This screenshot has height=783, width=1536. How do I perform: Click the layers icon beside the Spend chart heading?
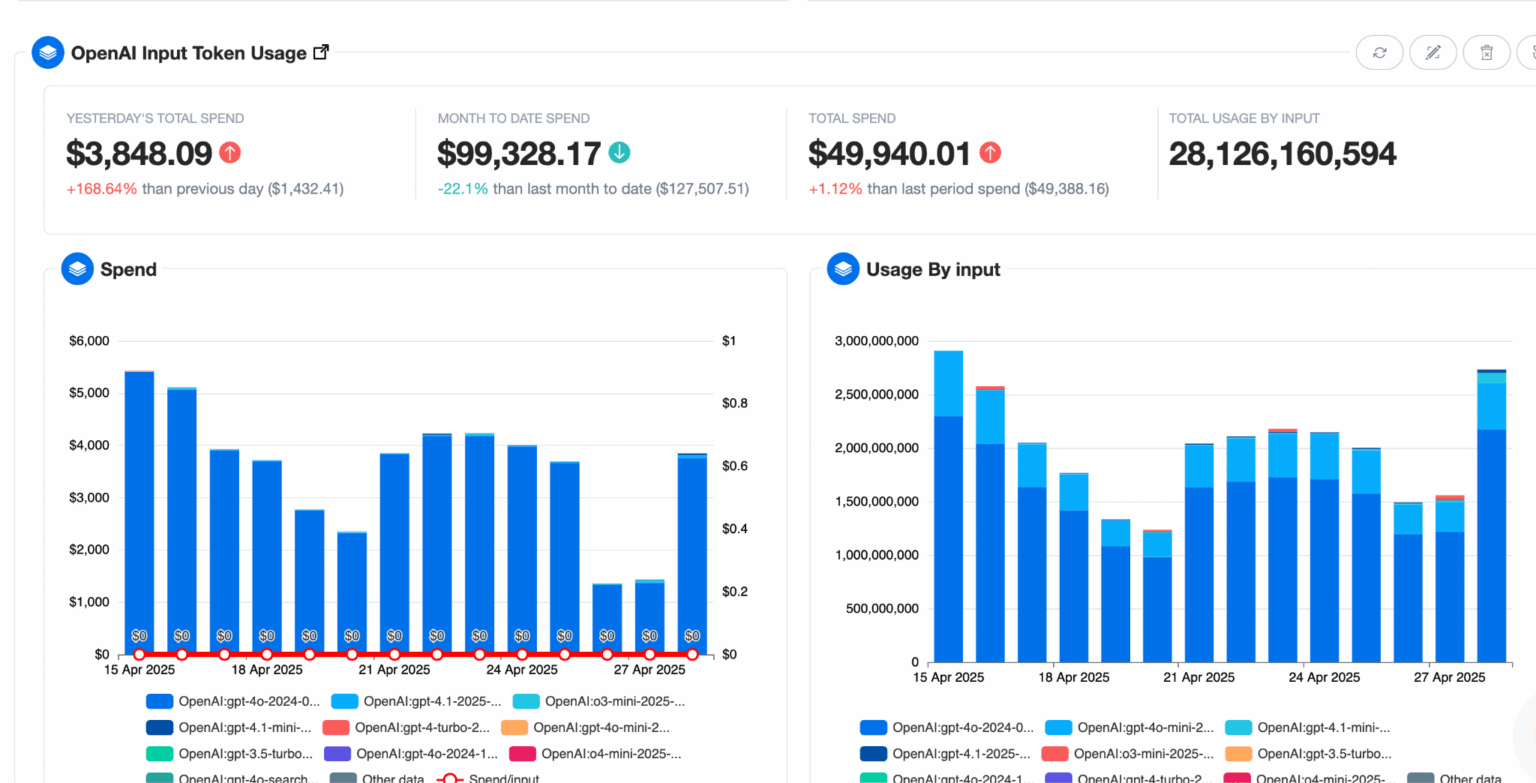point(76,269)
